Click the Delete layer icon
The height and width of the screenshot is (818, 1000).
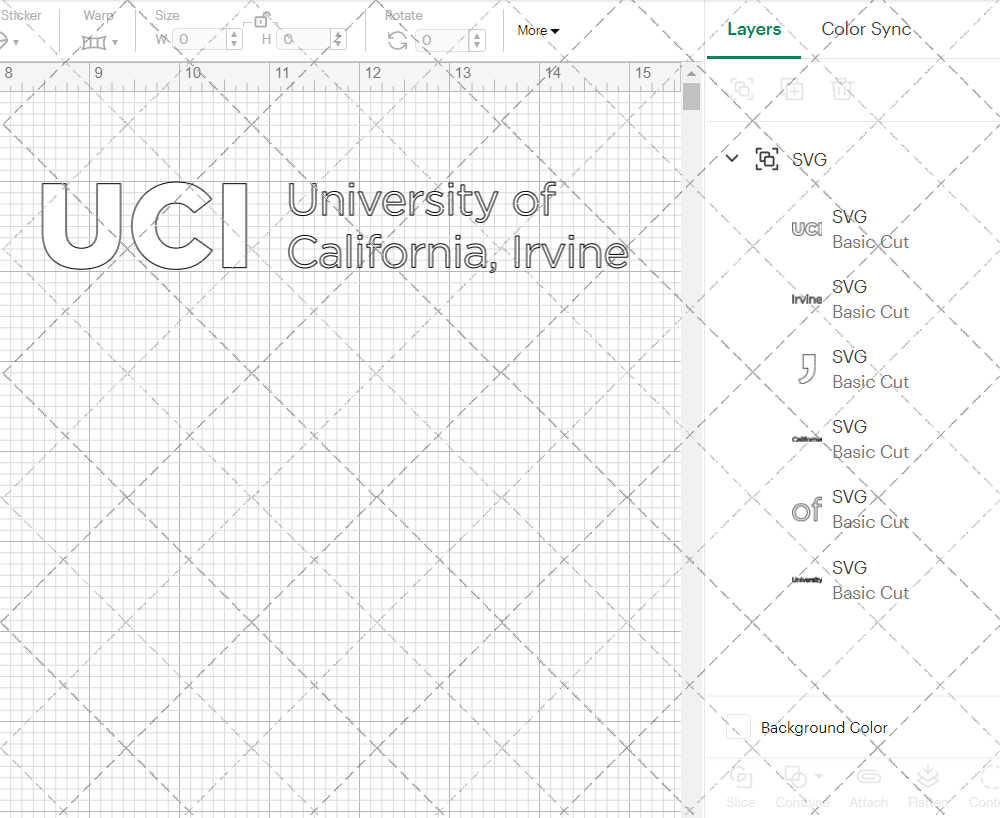[843, 89]
